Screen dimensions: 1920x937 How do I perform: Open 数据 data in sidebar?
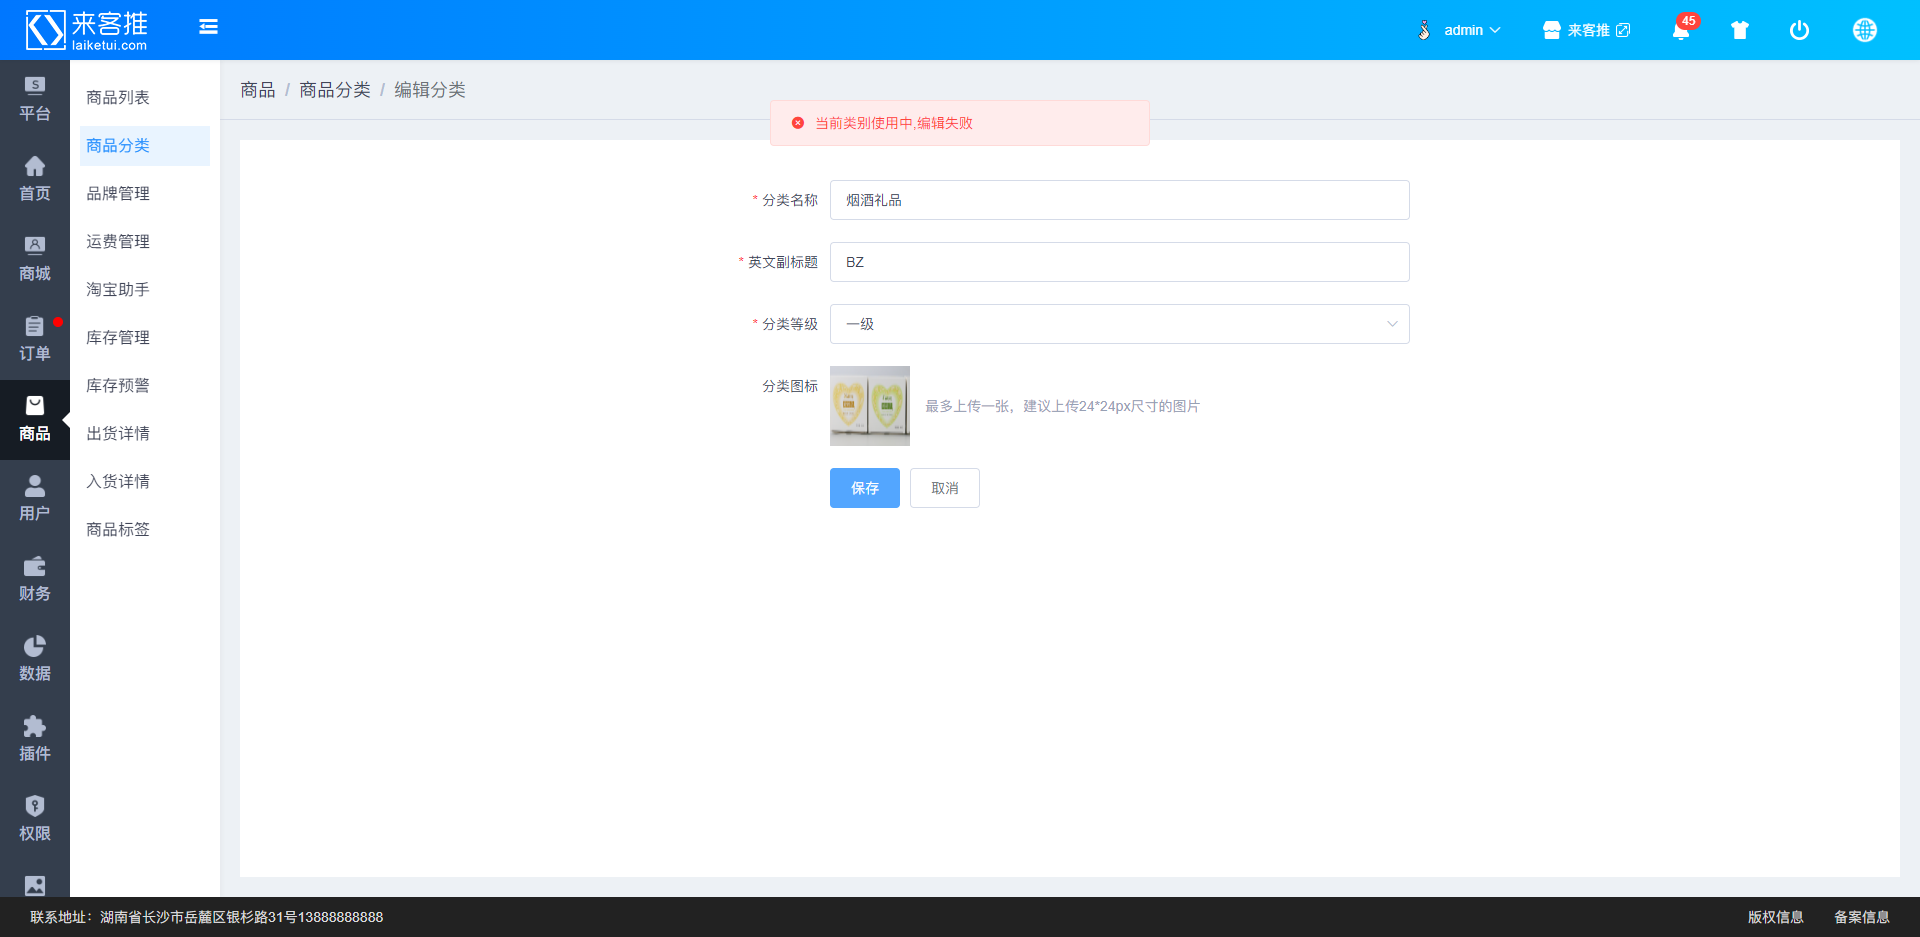35,660
